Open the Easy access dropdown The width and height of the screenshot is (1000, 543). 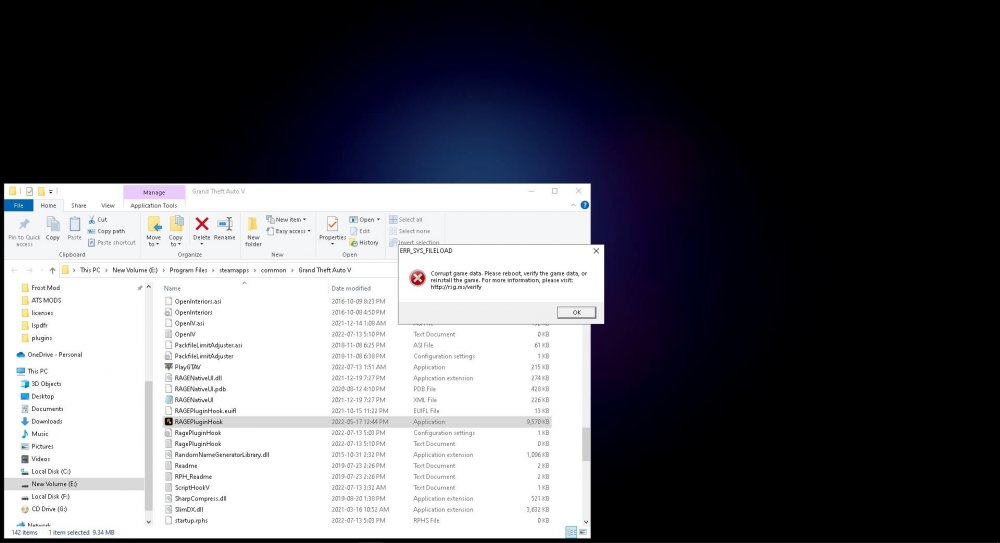(288, 231)
